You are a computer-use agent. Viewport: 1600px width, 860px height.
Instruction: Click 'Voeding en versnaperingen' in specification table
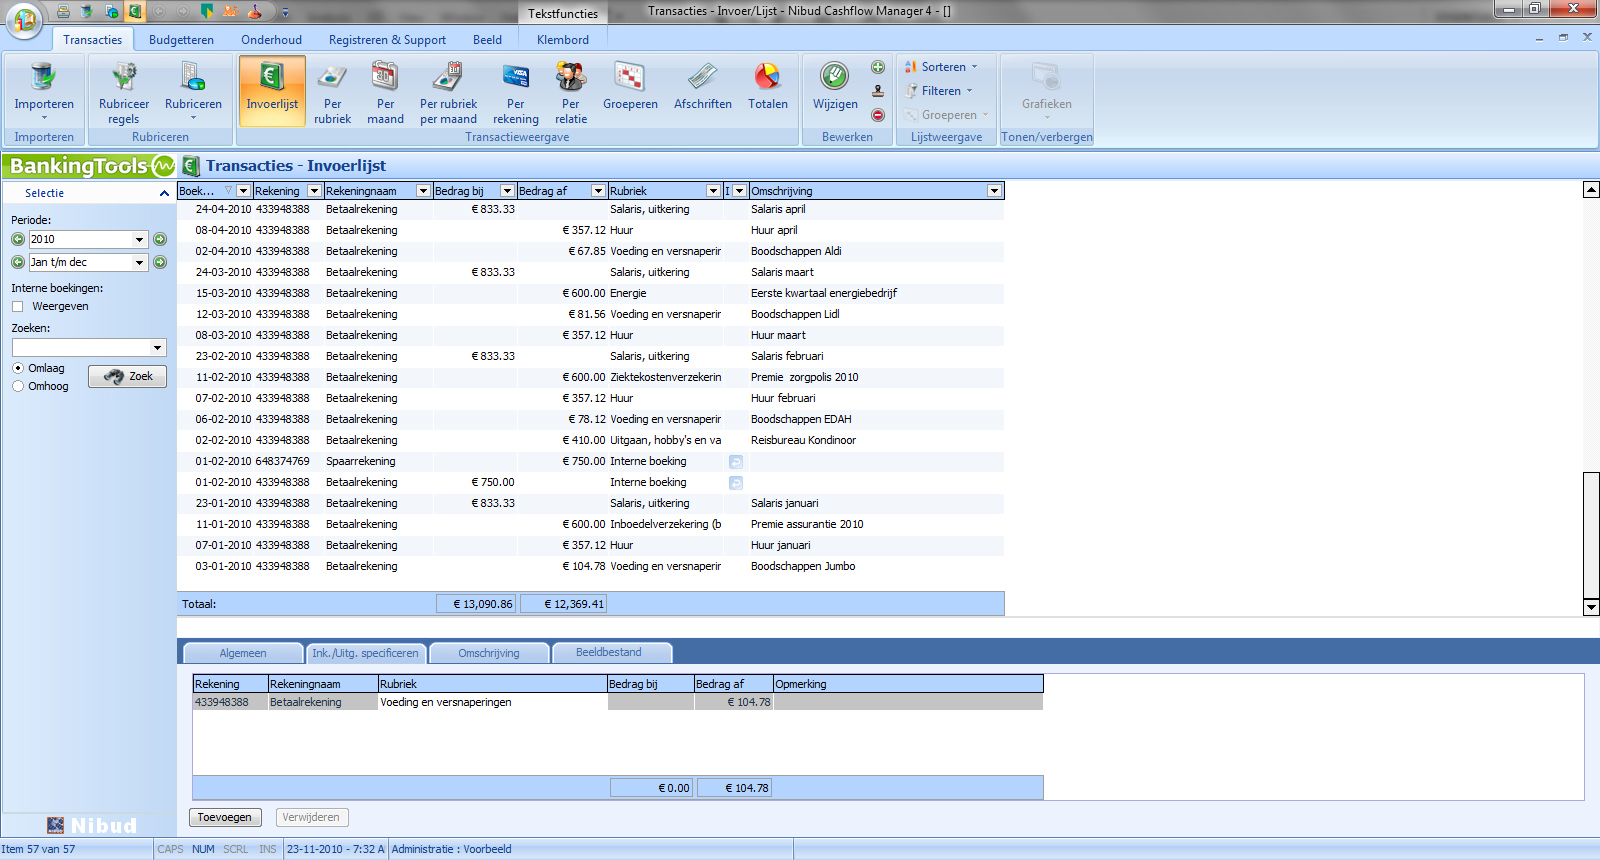[446, 702]
